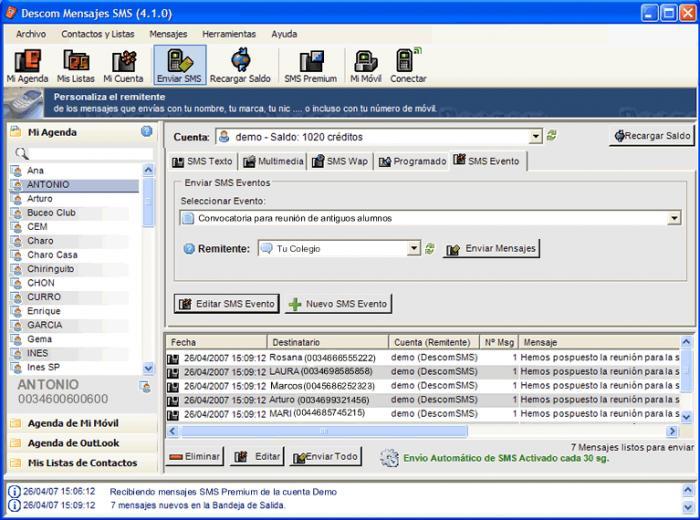Viewport: 700px width, 520px height.
Task: Refresh the account list next to Cuenta
Action: pyautogui.click(x=552, y=136)
